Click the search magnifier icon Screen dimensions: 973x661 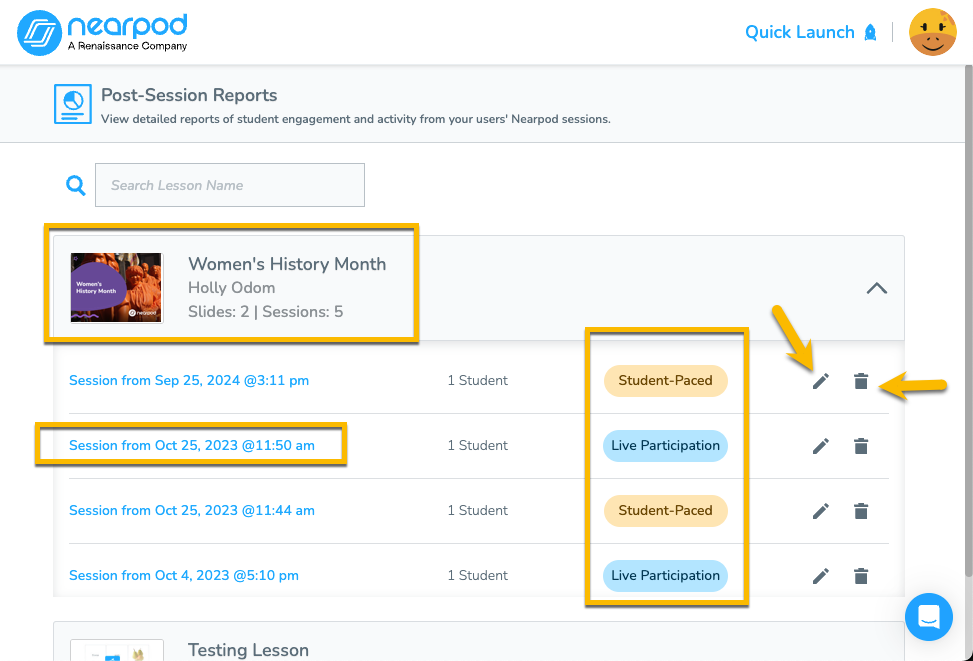pos(76,185)
